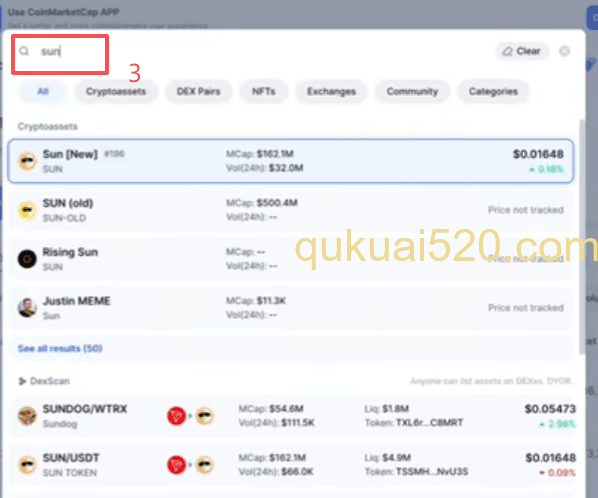Click the red Tron icon in SUNDOG/WTRX row

(176, 416)
